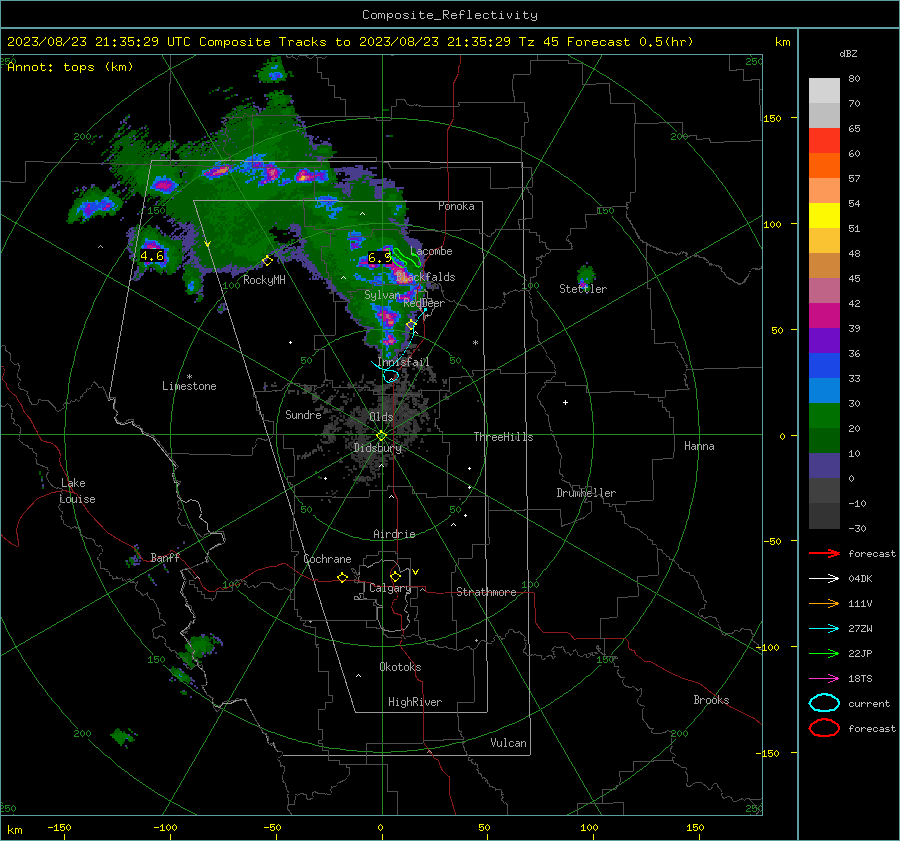Click the Banff city label
The height and width of the screenshot is (841, 900).
(x=165, y=557)
